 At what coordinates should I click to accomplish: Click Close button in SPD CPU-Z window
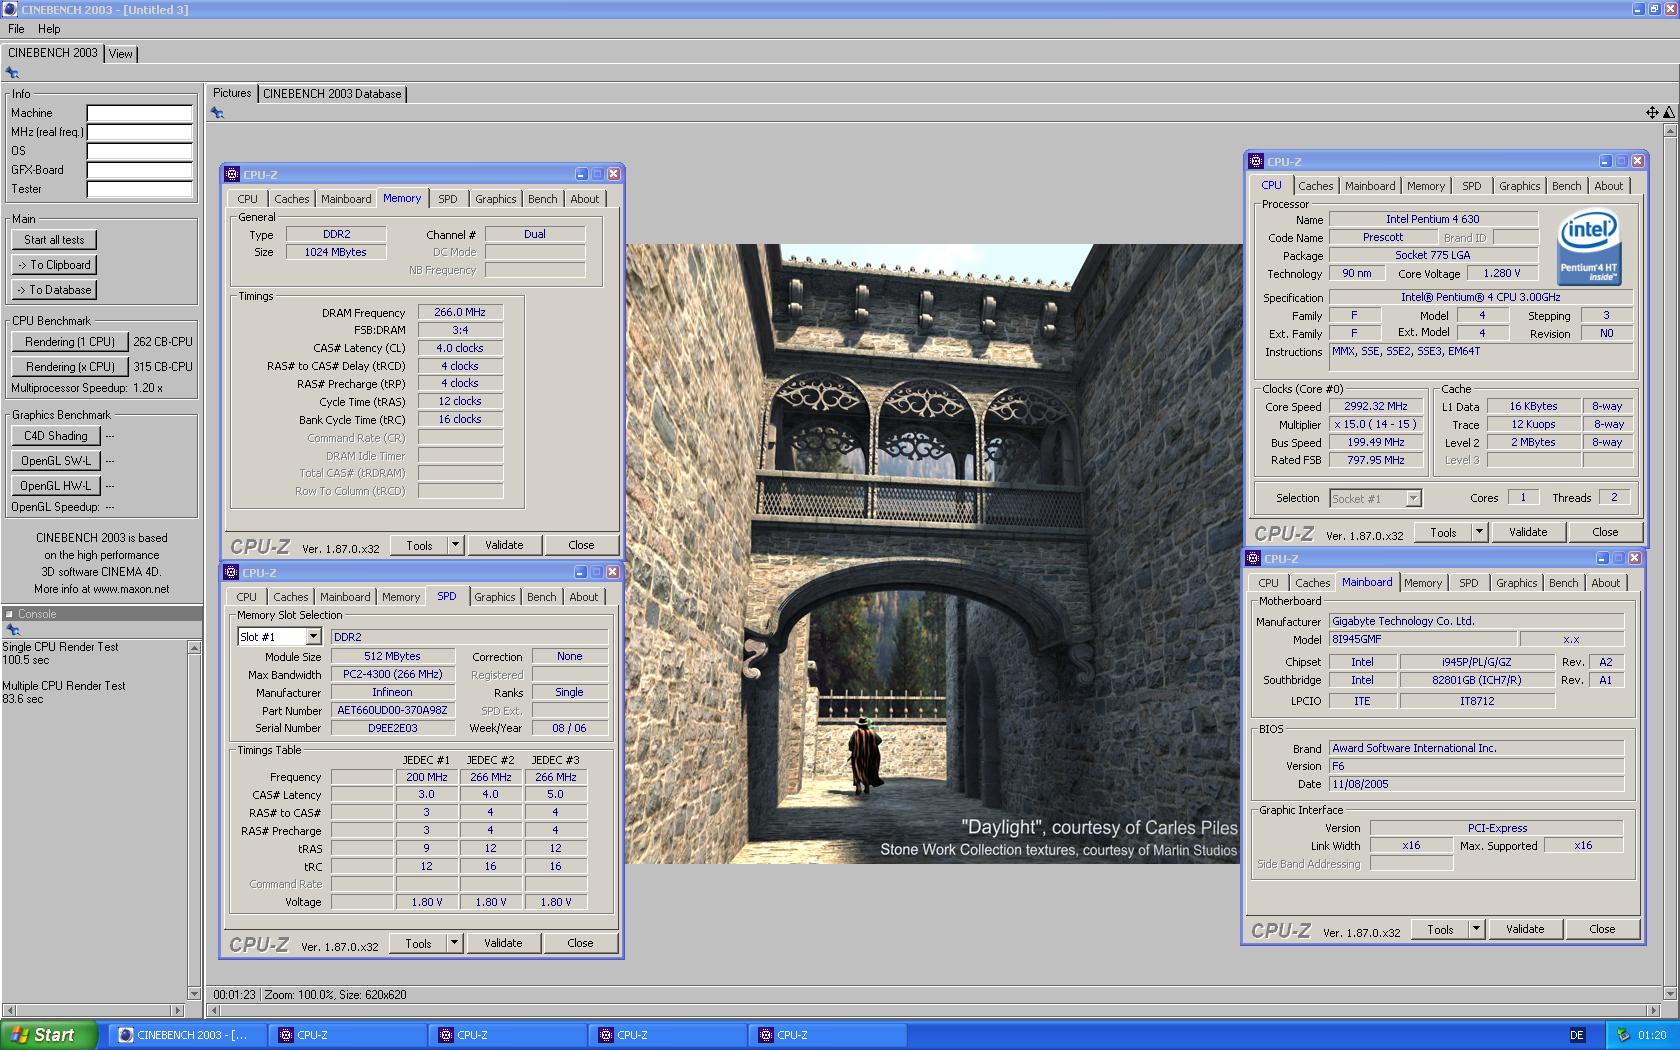580,943
